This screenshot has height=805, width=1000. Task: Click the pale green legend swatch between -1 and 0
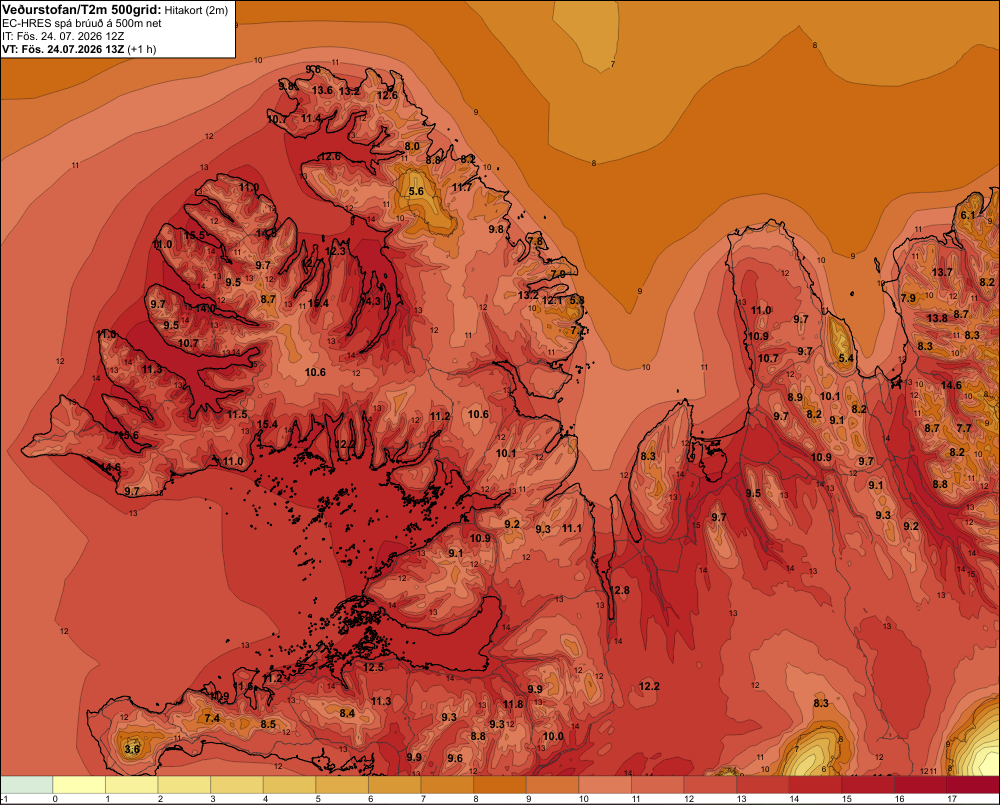[x=27, y=785]
